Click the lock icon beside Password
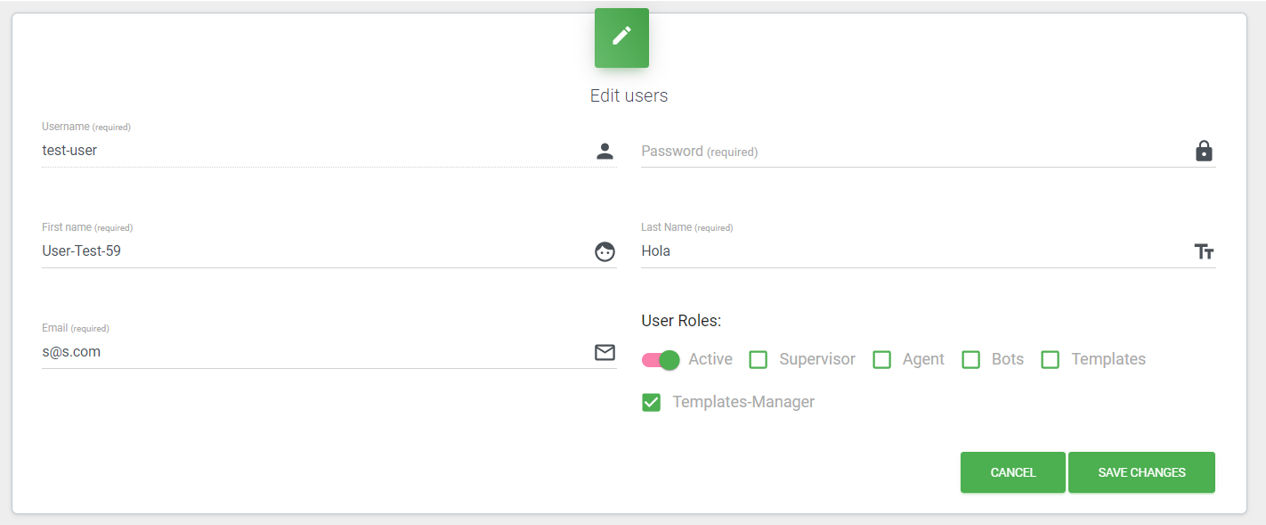The height and width of the screenshot is (525, 1266). [x=1204, y=151]
